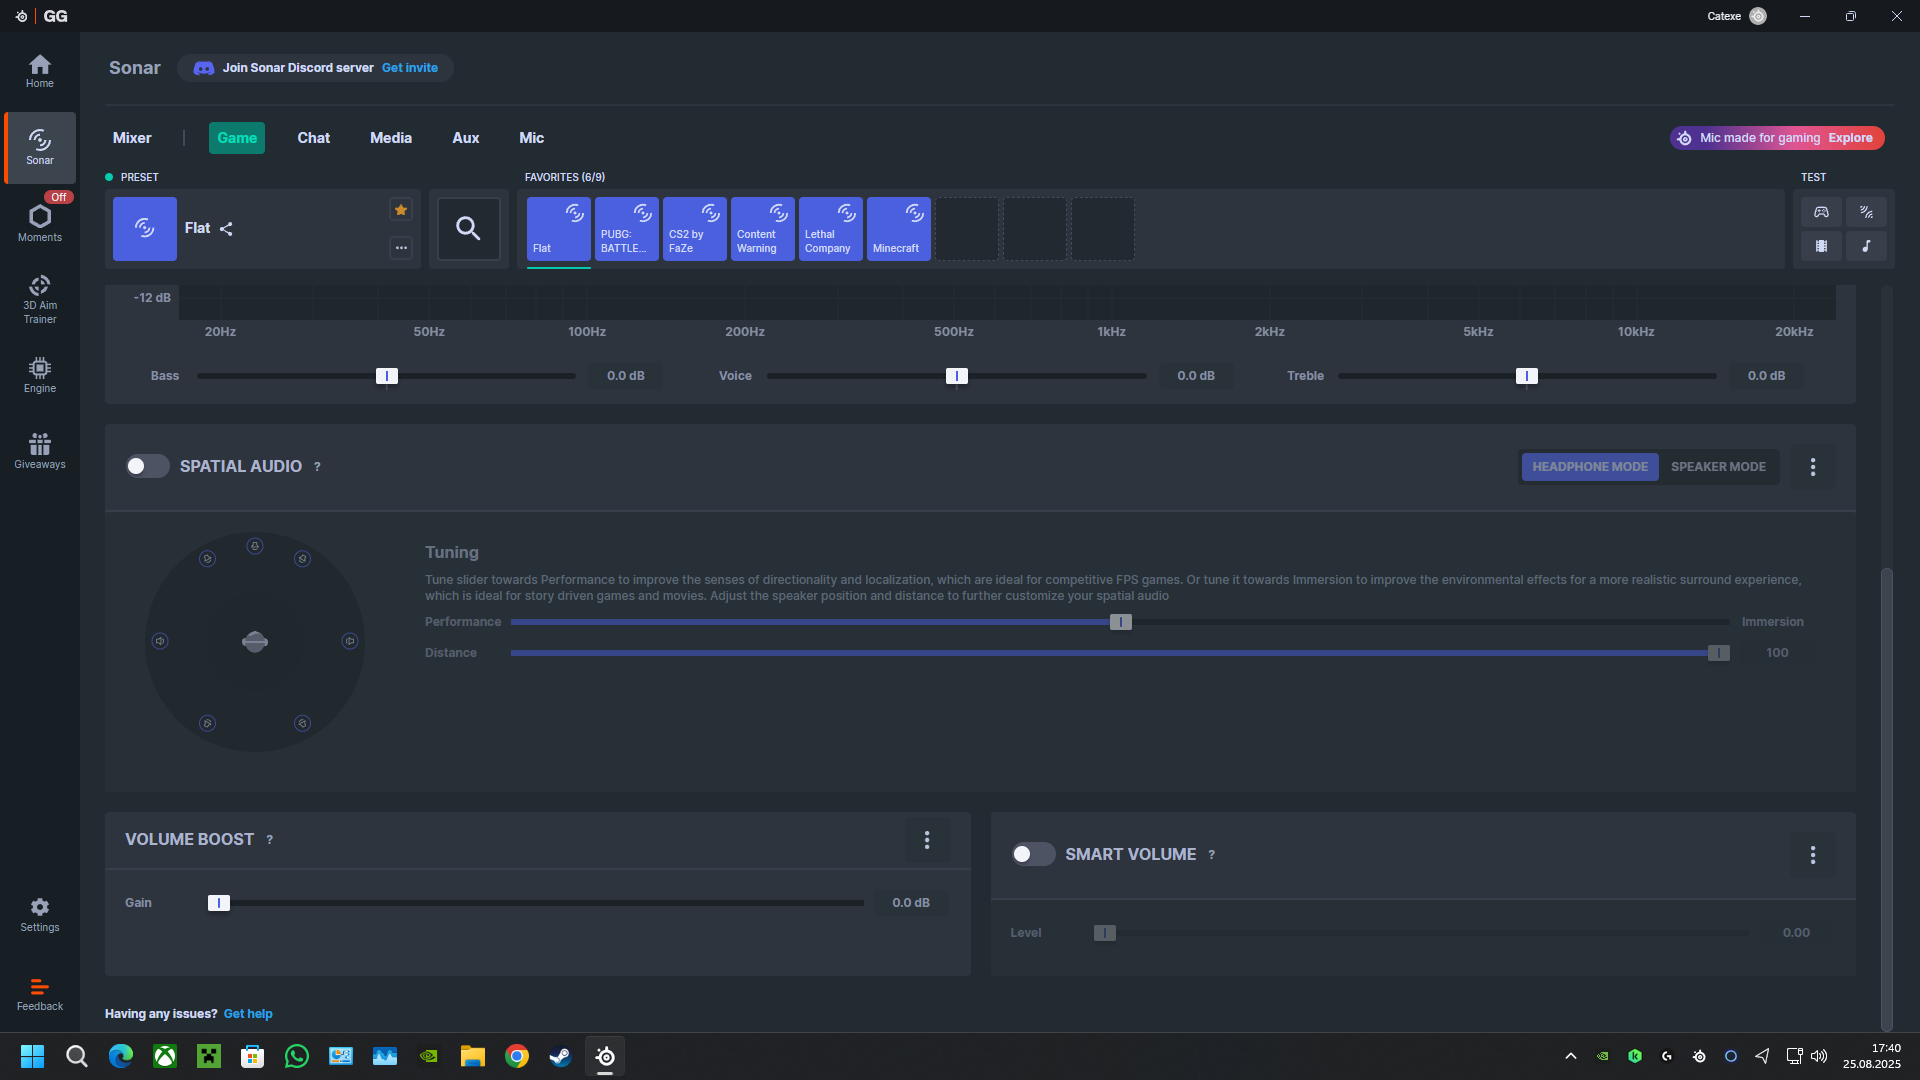
Task: Switch to Speaker Mode
Action: pos(1718,467)
